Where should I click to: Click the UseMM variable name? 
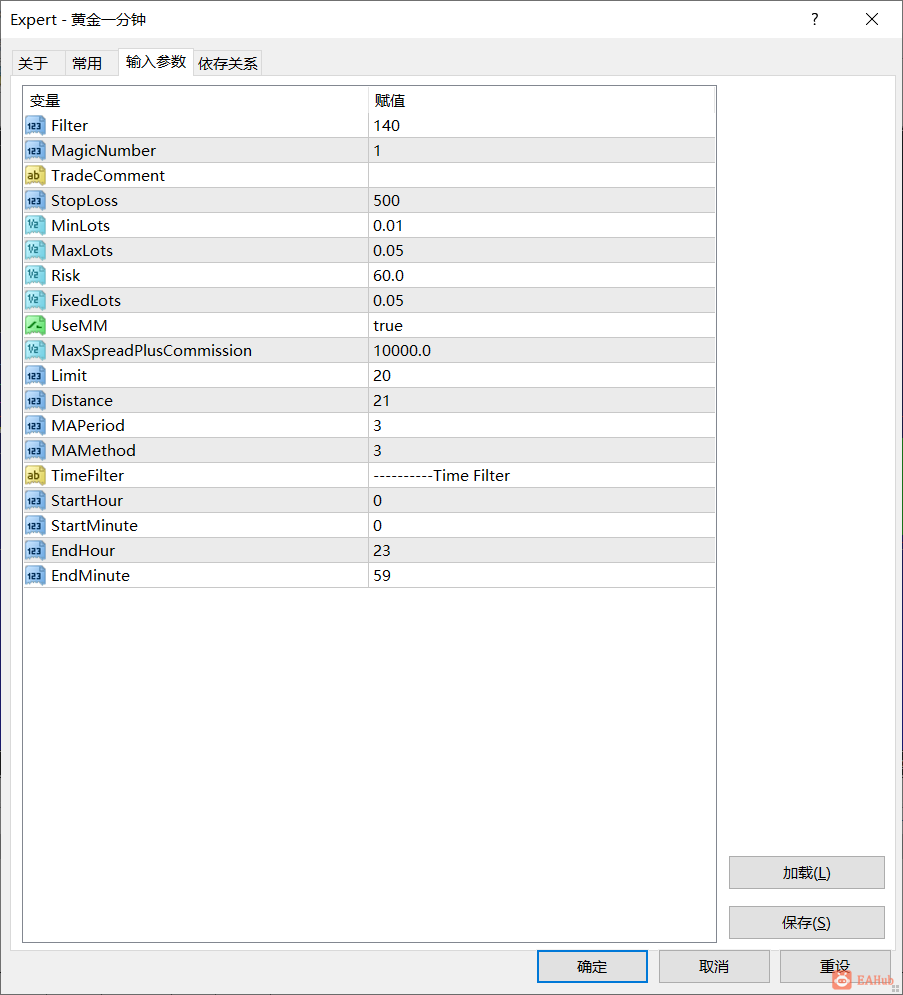(x=79, y=326)
